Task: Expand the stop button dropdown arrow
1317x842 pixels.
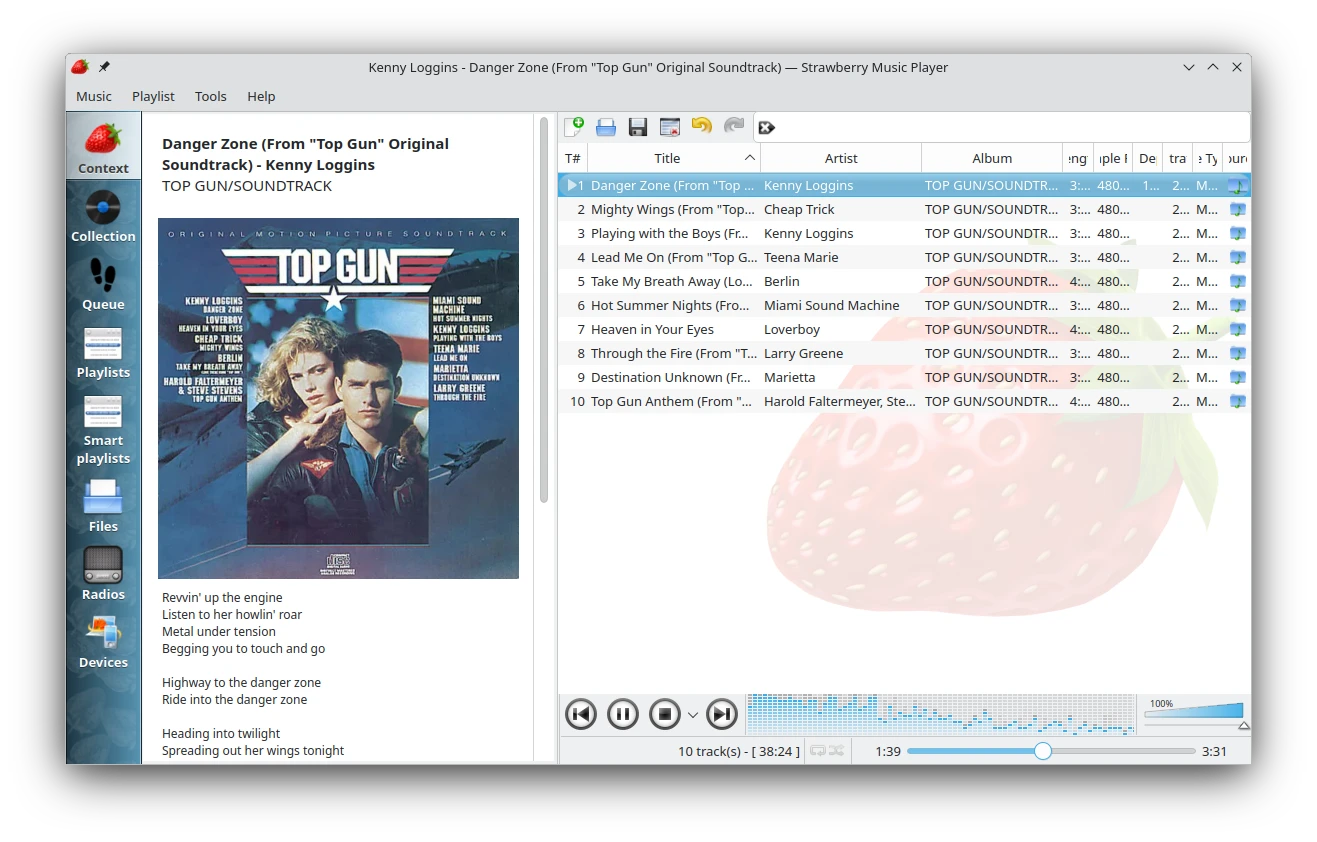Action: (x=693, y=715)
